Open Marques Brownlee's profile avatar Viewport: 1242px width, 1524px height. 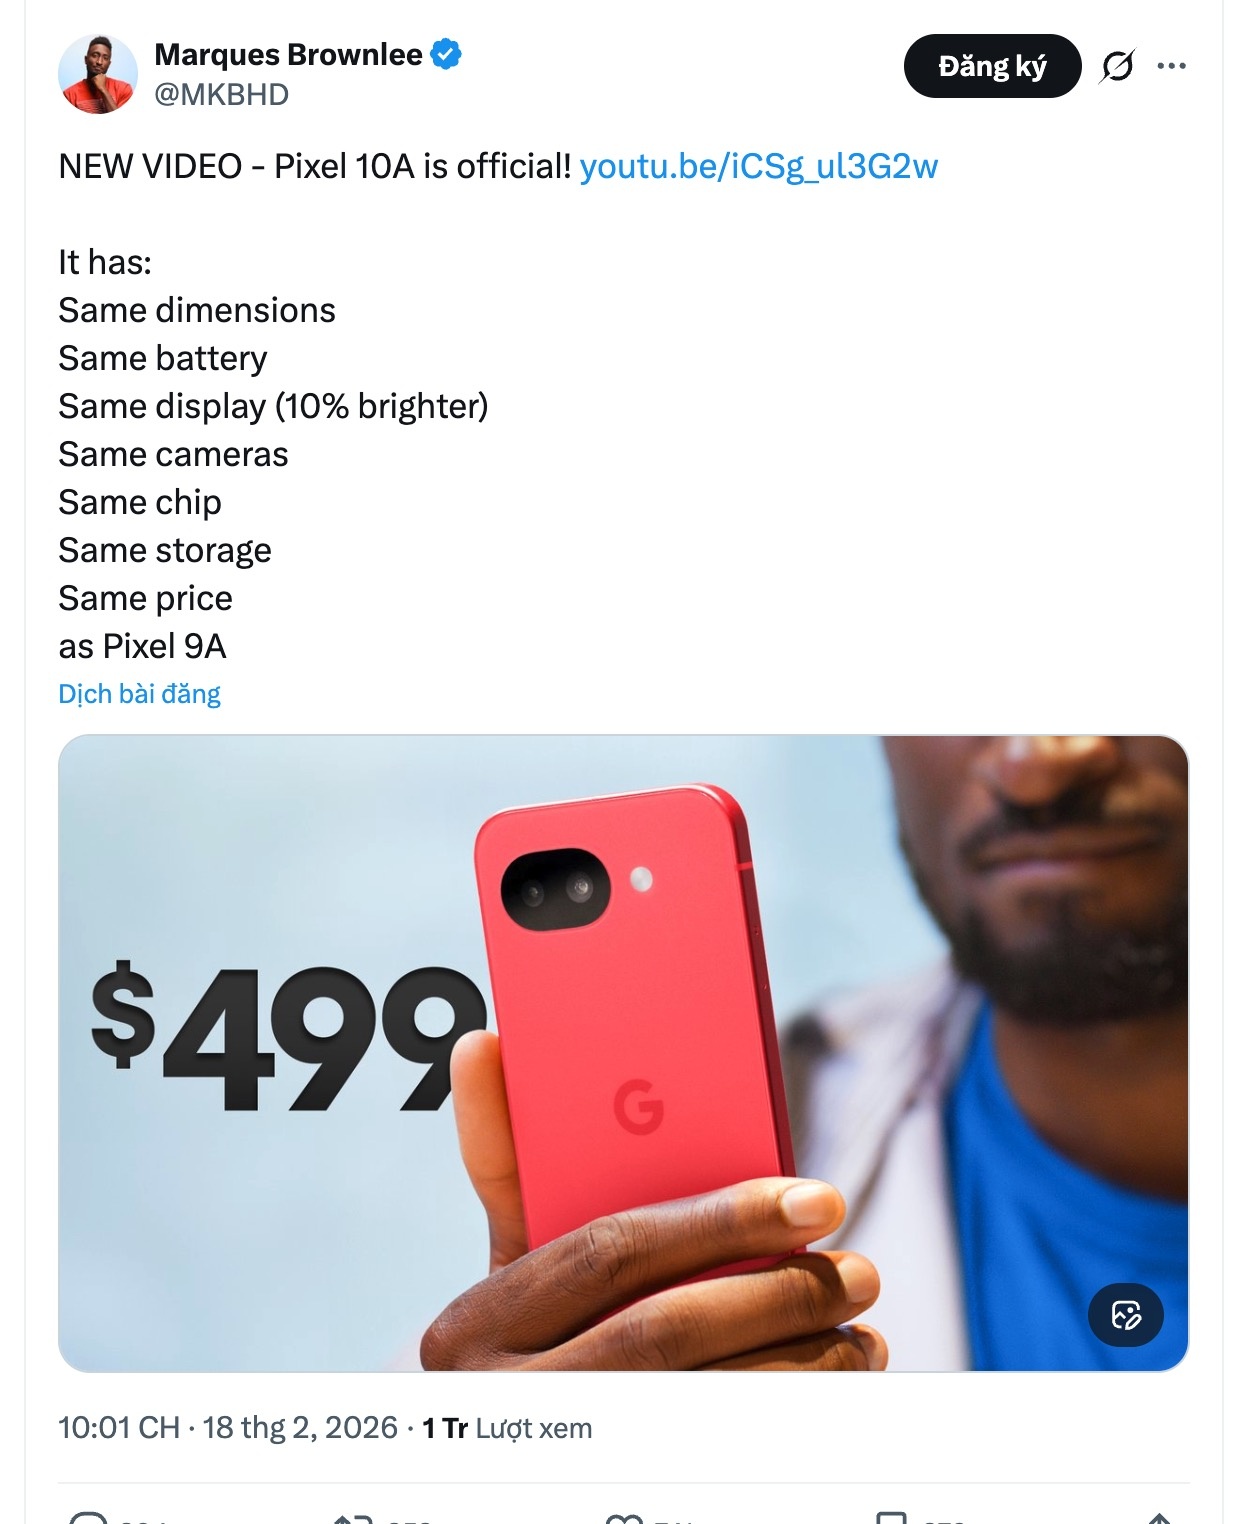(x=98, y=74)
